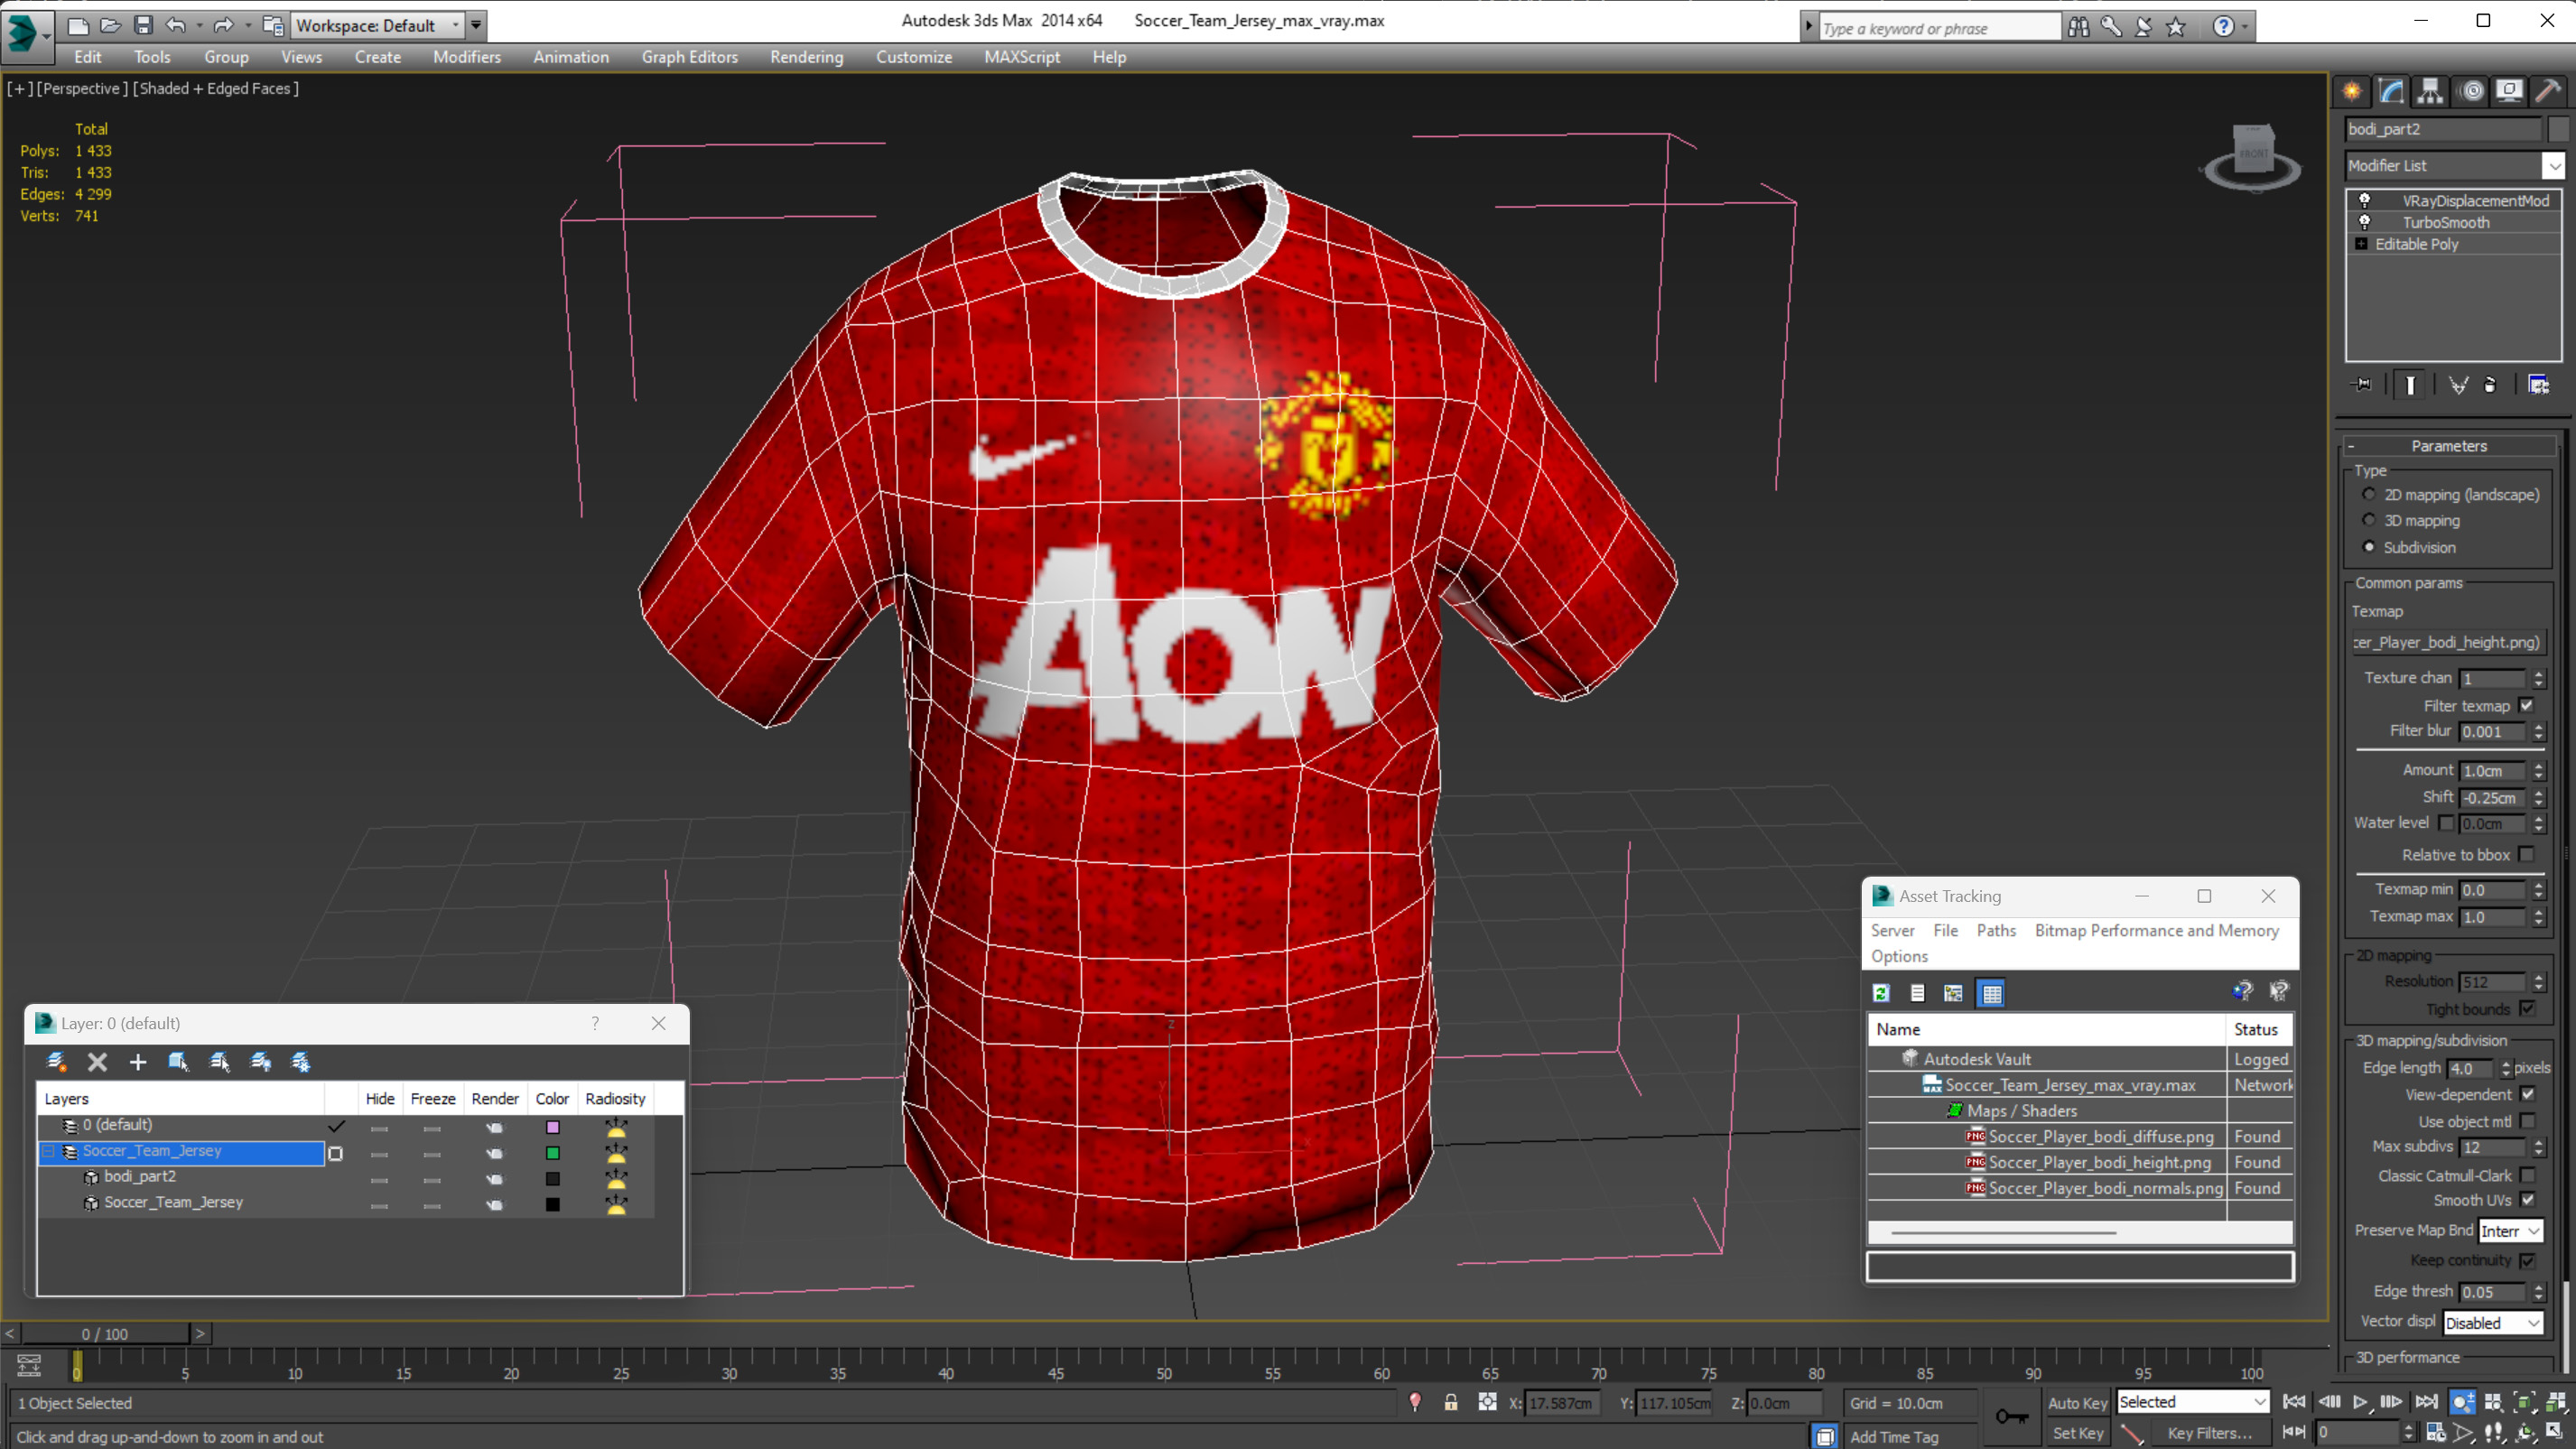2576x1449 pixels.
Task: Select 3D mapping radio button
Action: click(2369, 520)
